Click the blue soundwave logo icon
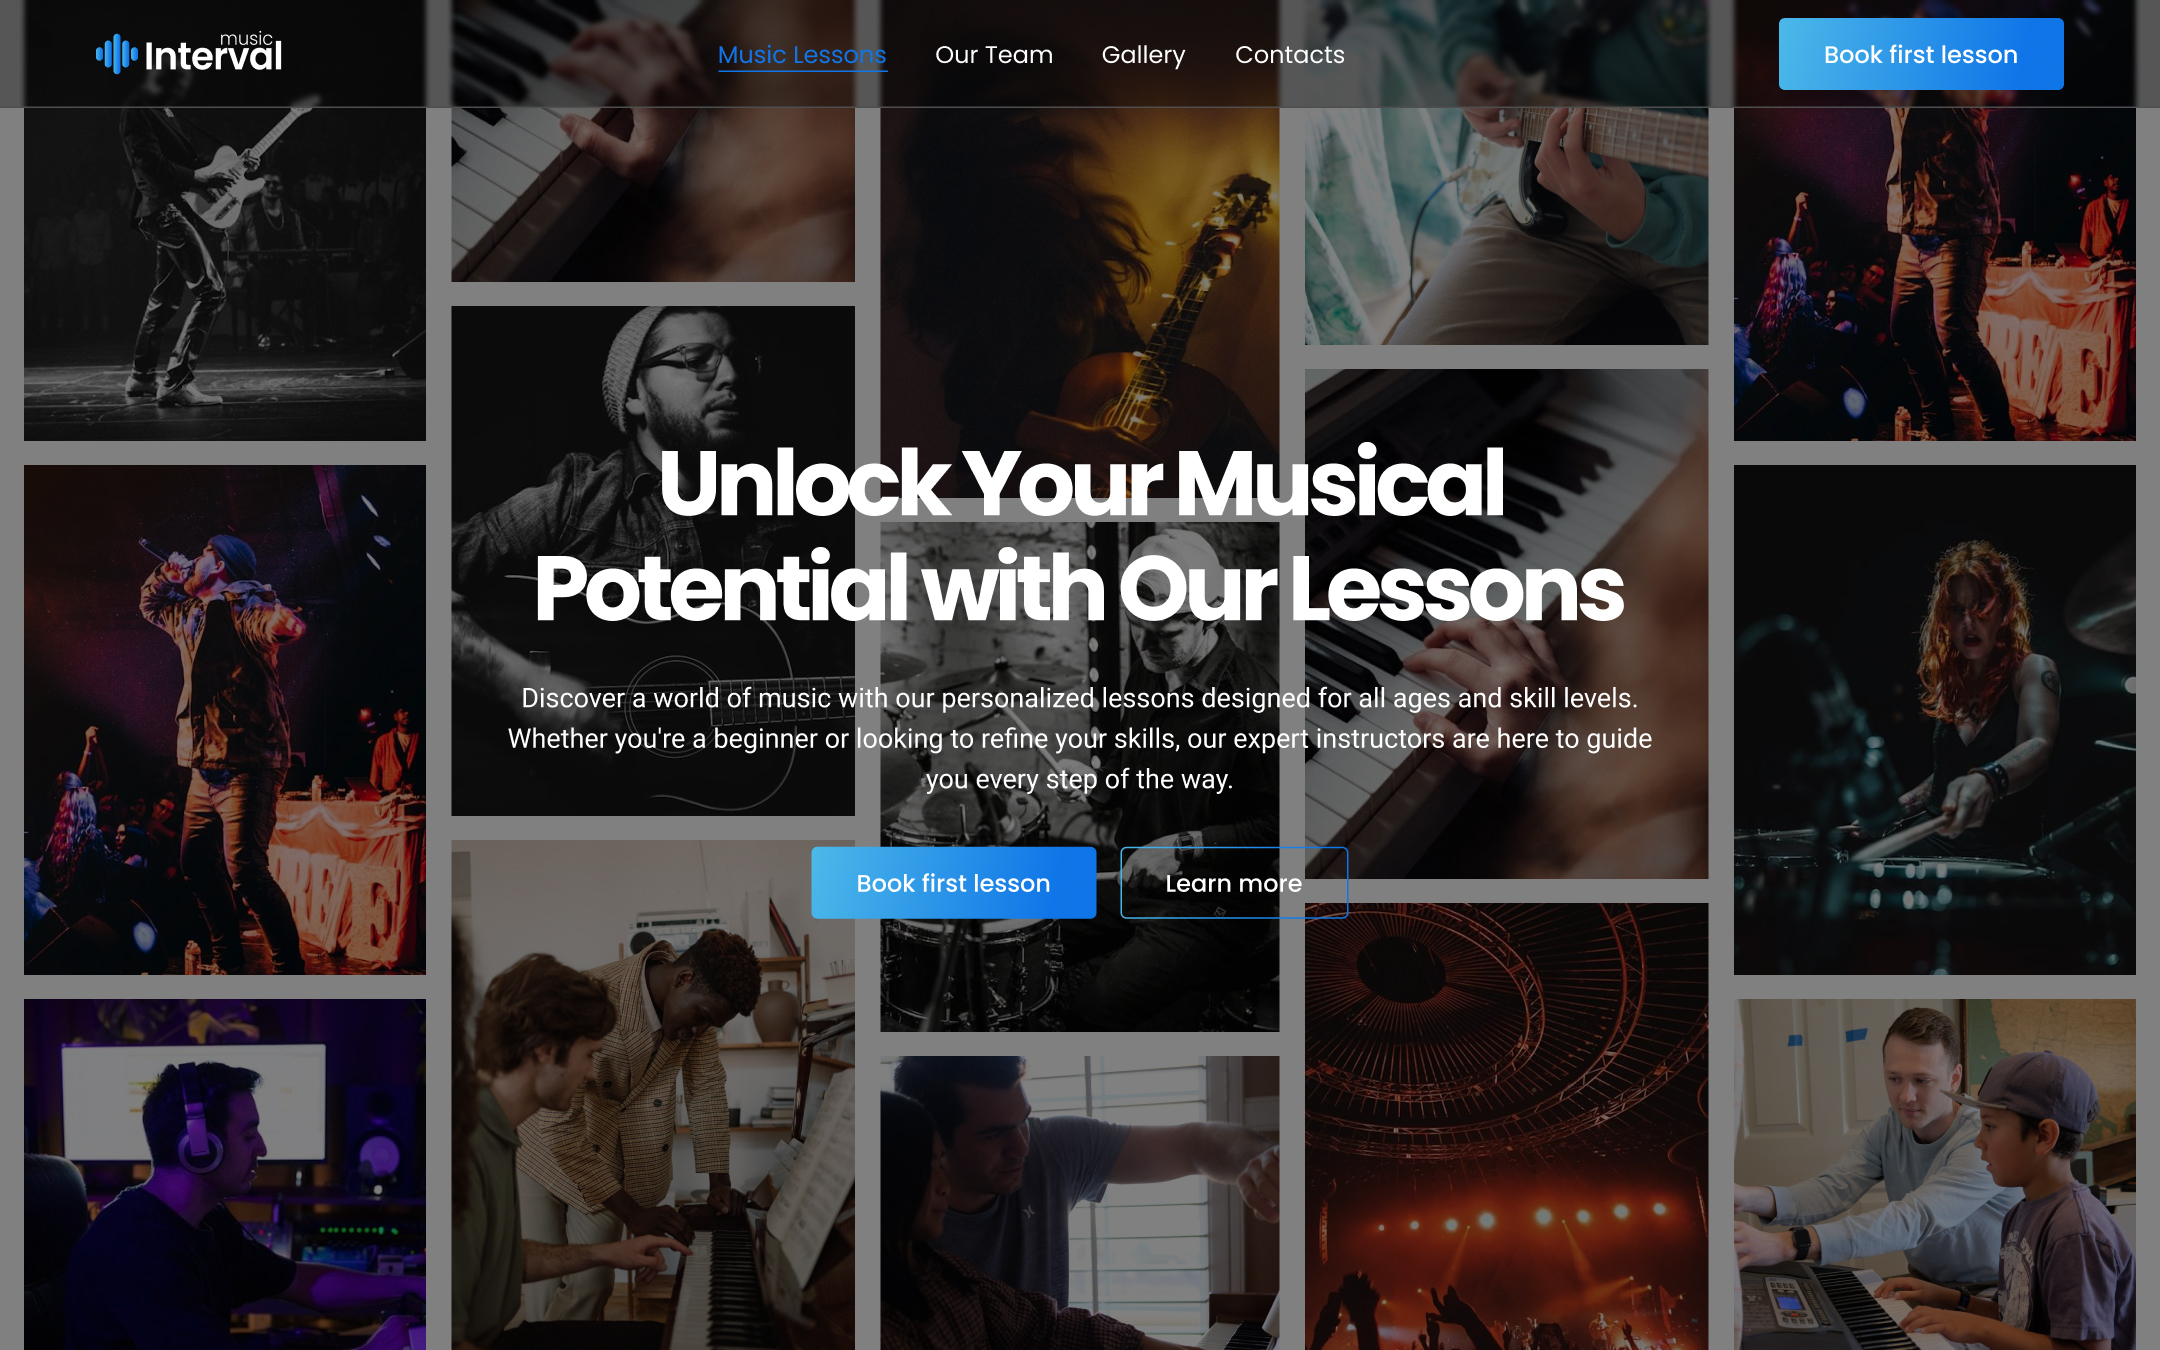Screen dimensions: 2160x1350 (116, 54)
